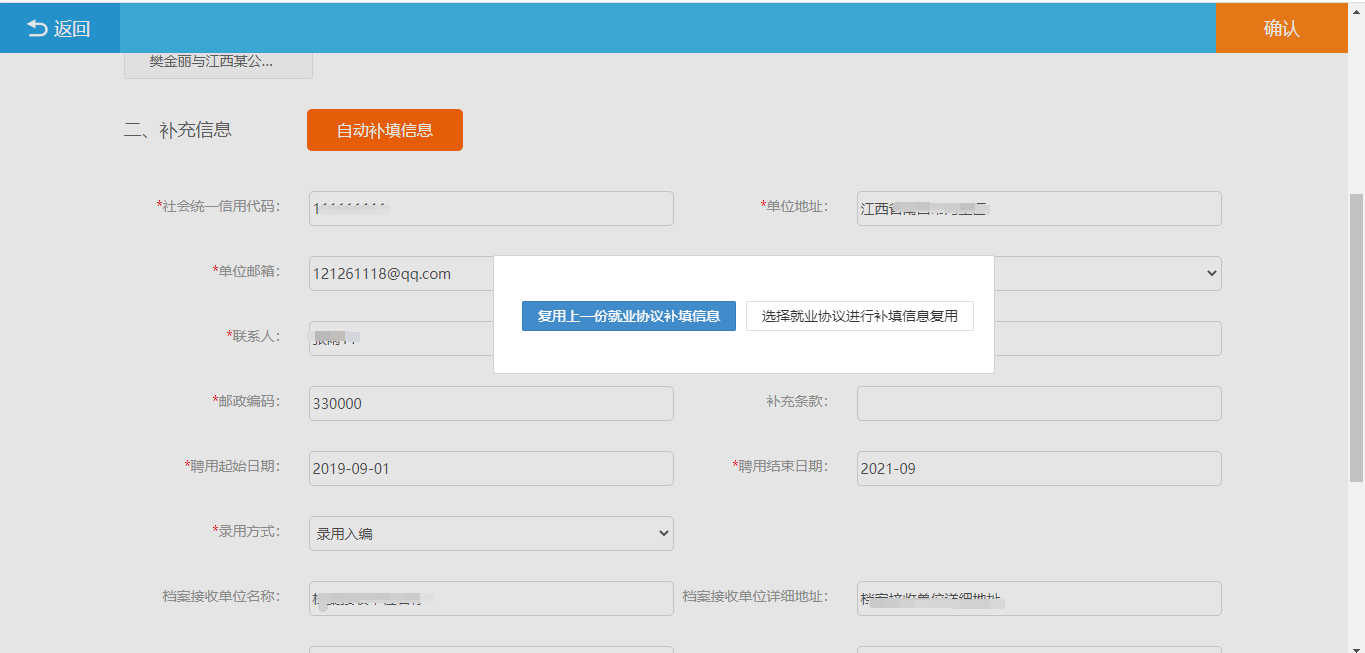
Task: Click the 邮政编码 field showing 330000
Action: [491, 403]
